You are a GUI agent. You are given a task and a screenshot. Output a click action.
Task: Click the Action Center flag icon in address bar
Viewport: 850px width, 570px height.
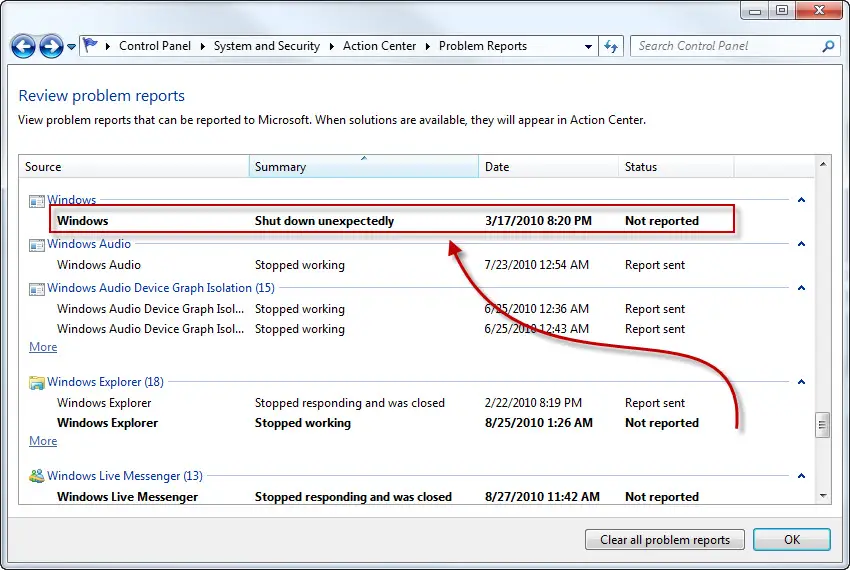tap(91, 46)
